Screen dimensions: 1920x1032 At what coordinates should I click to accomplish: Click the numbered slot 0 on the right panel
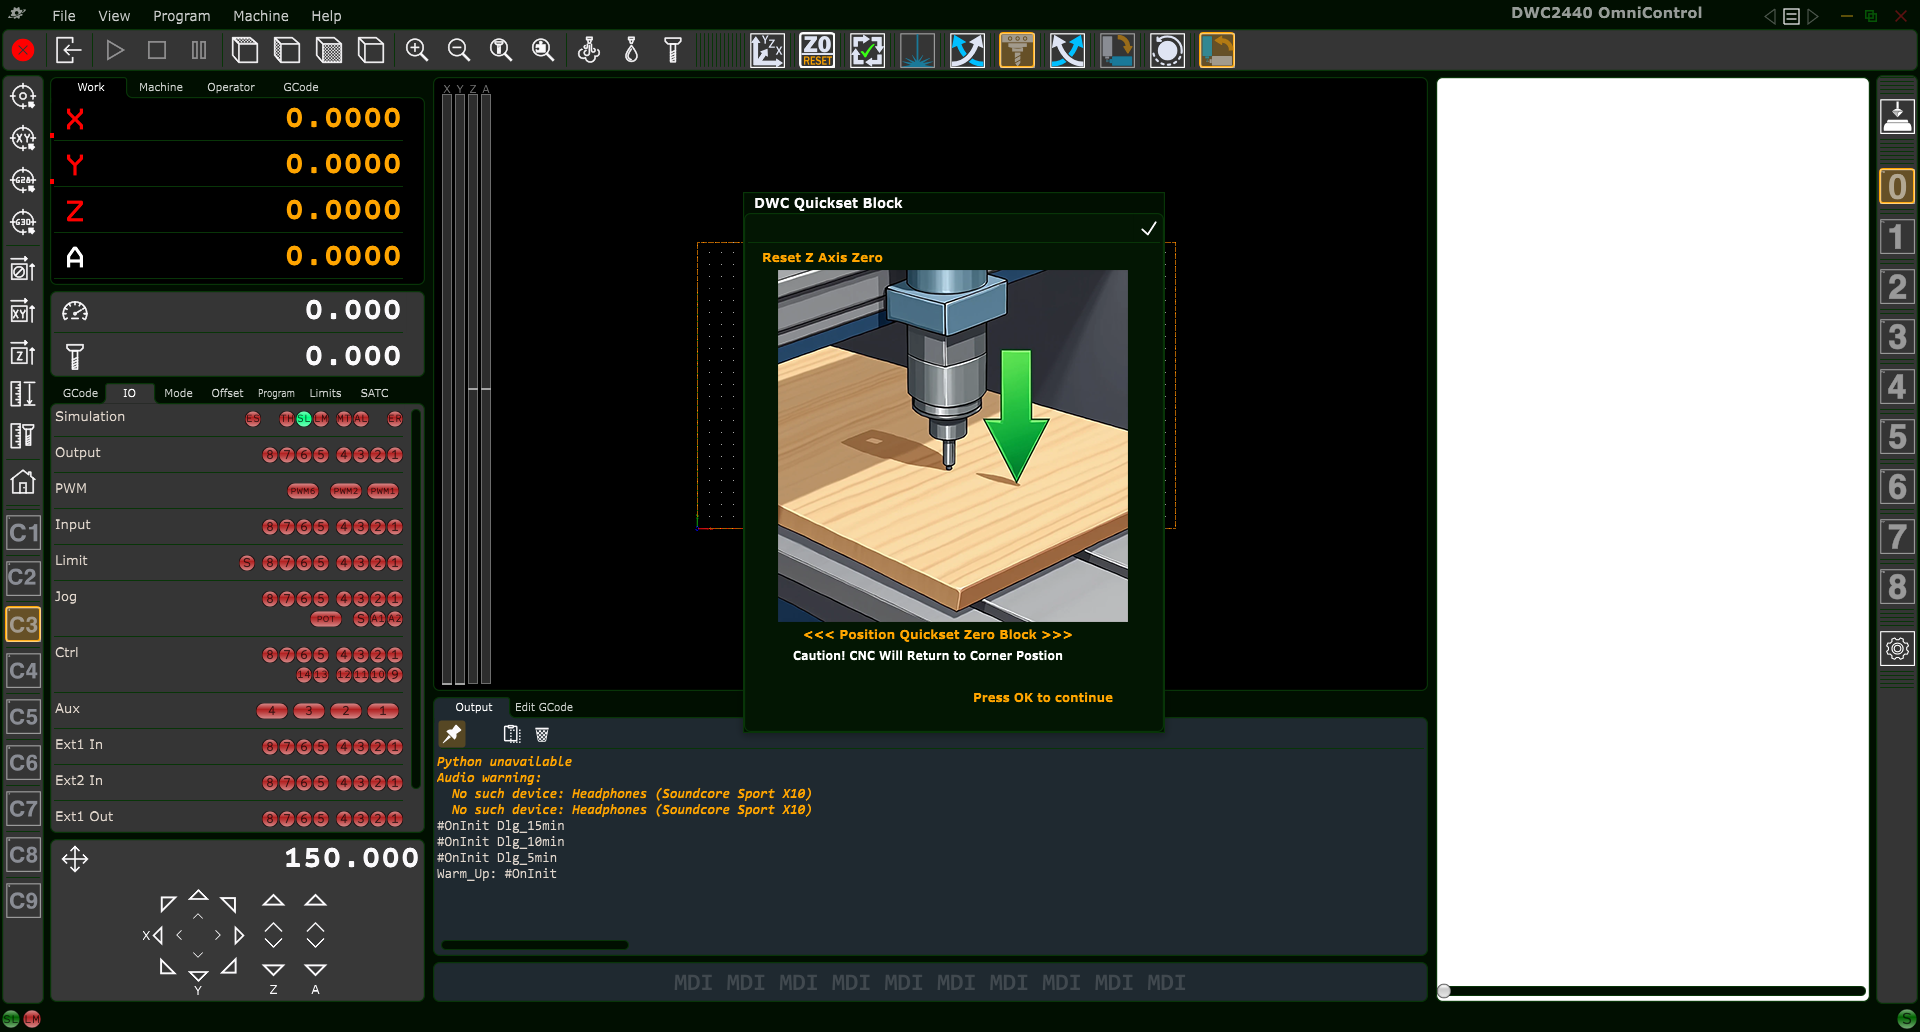1897,186
